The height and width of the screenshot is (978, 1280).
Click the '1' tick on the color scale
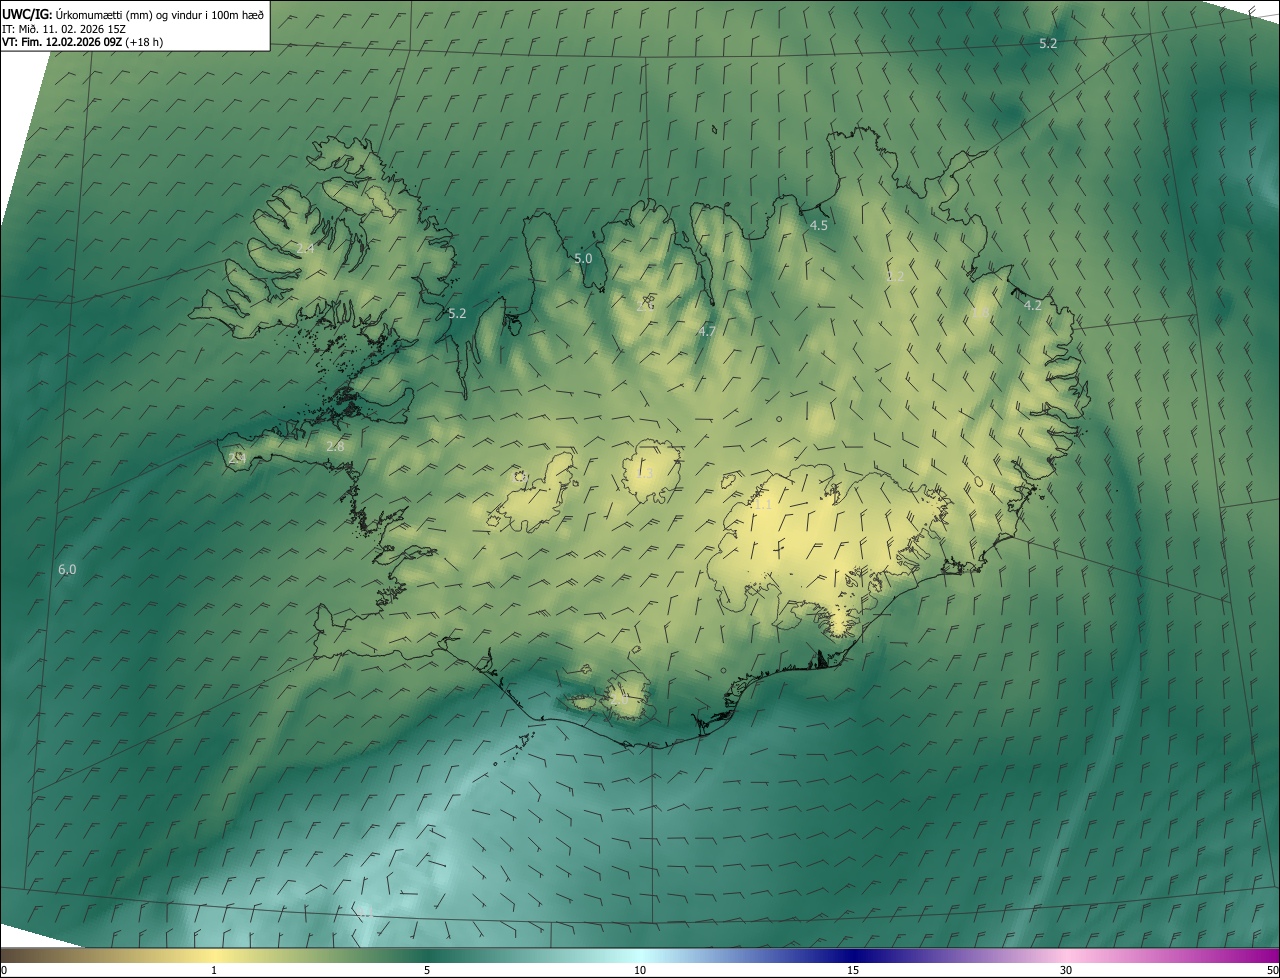[214, 971]
